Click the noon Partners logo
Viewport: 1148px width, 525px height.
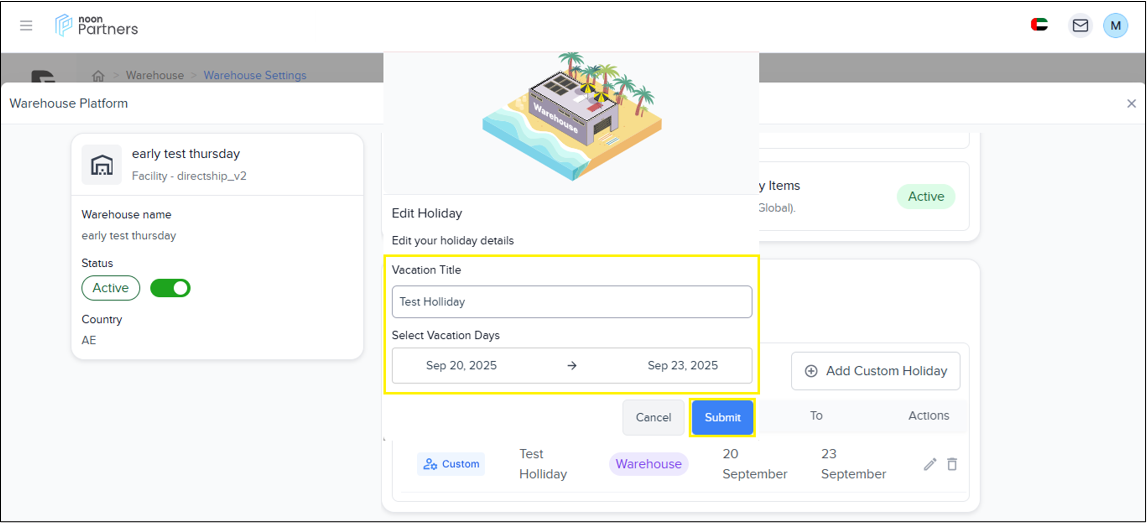97,25
